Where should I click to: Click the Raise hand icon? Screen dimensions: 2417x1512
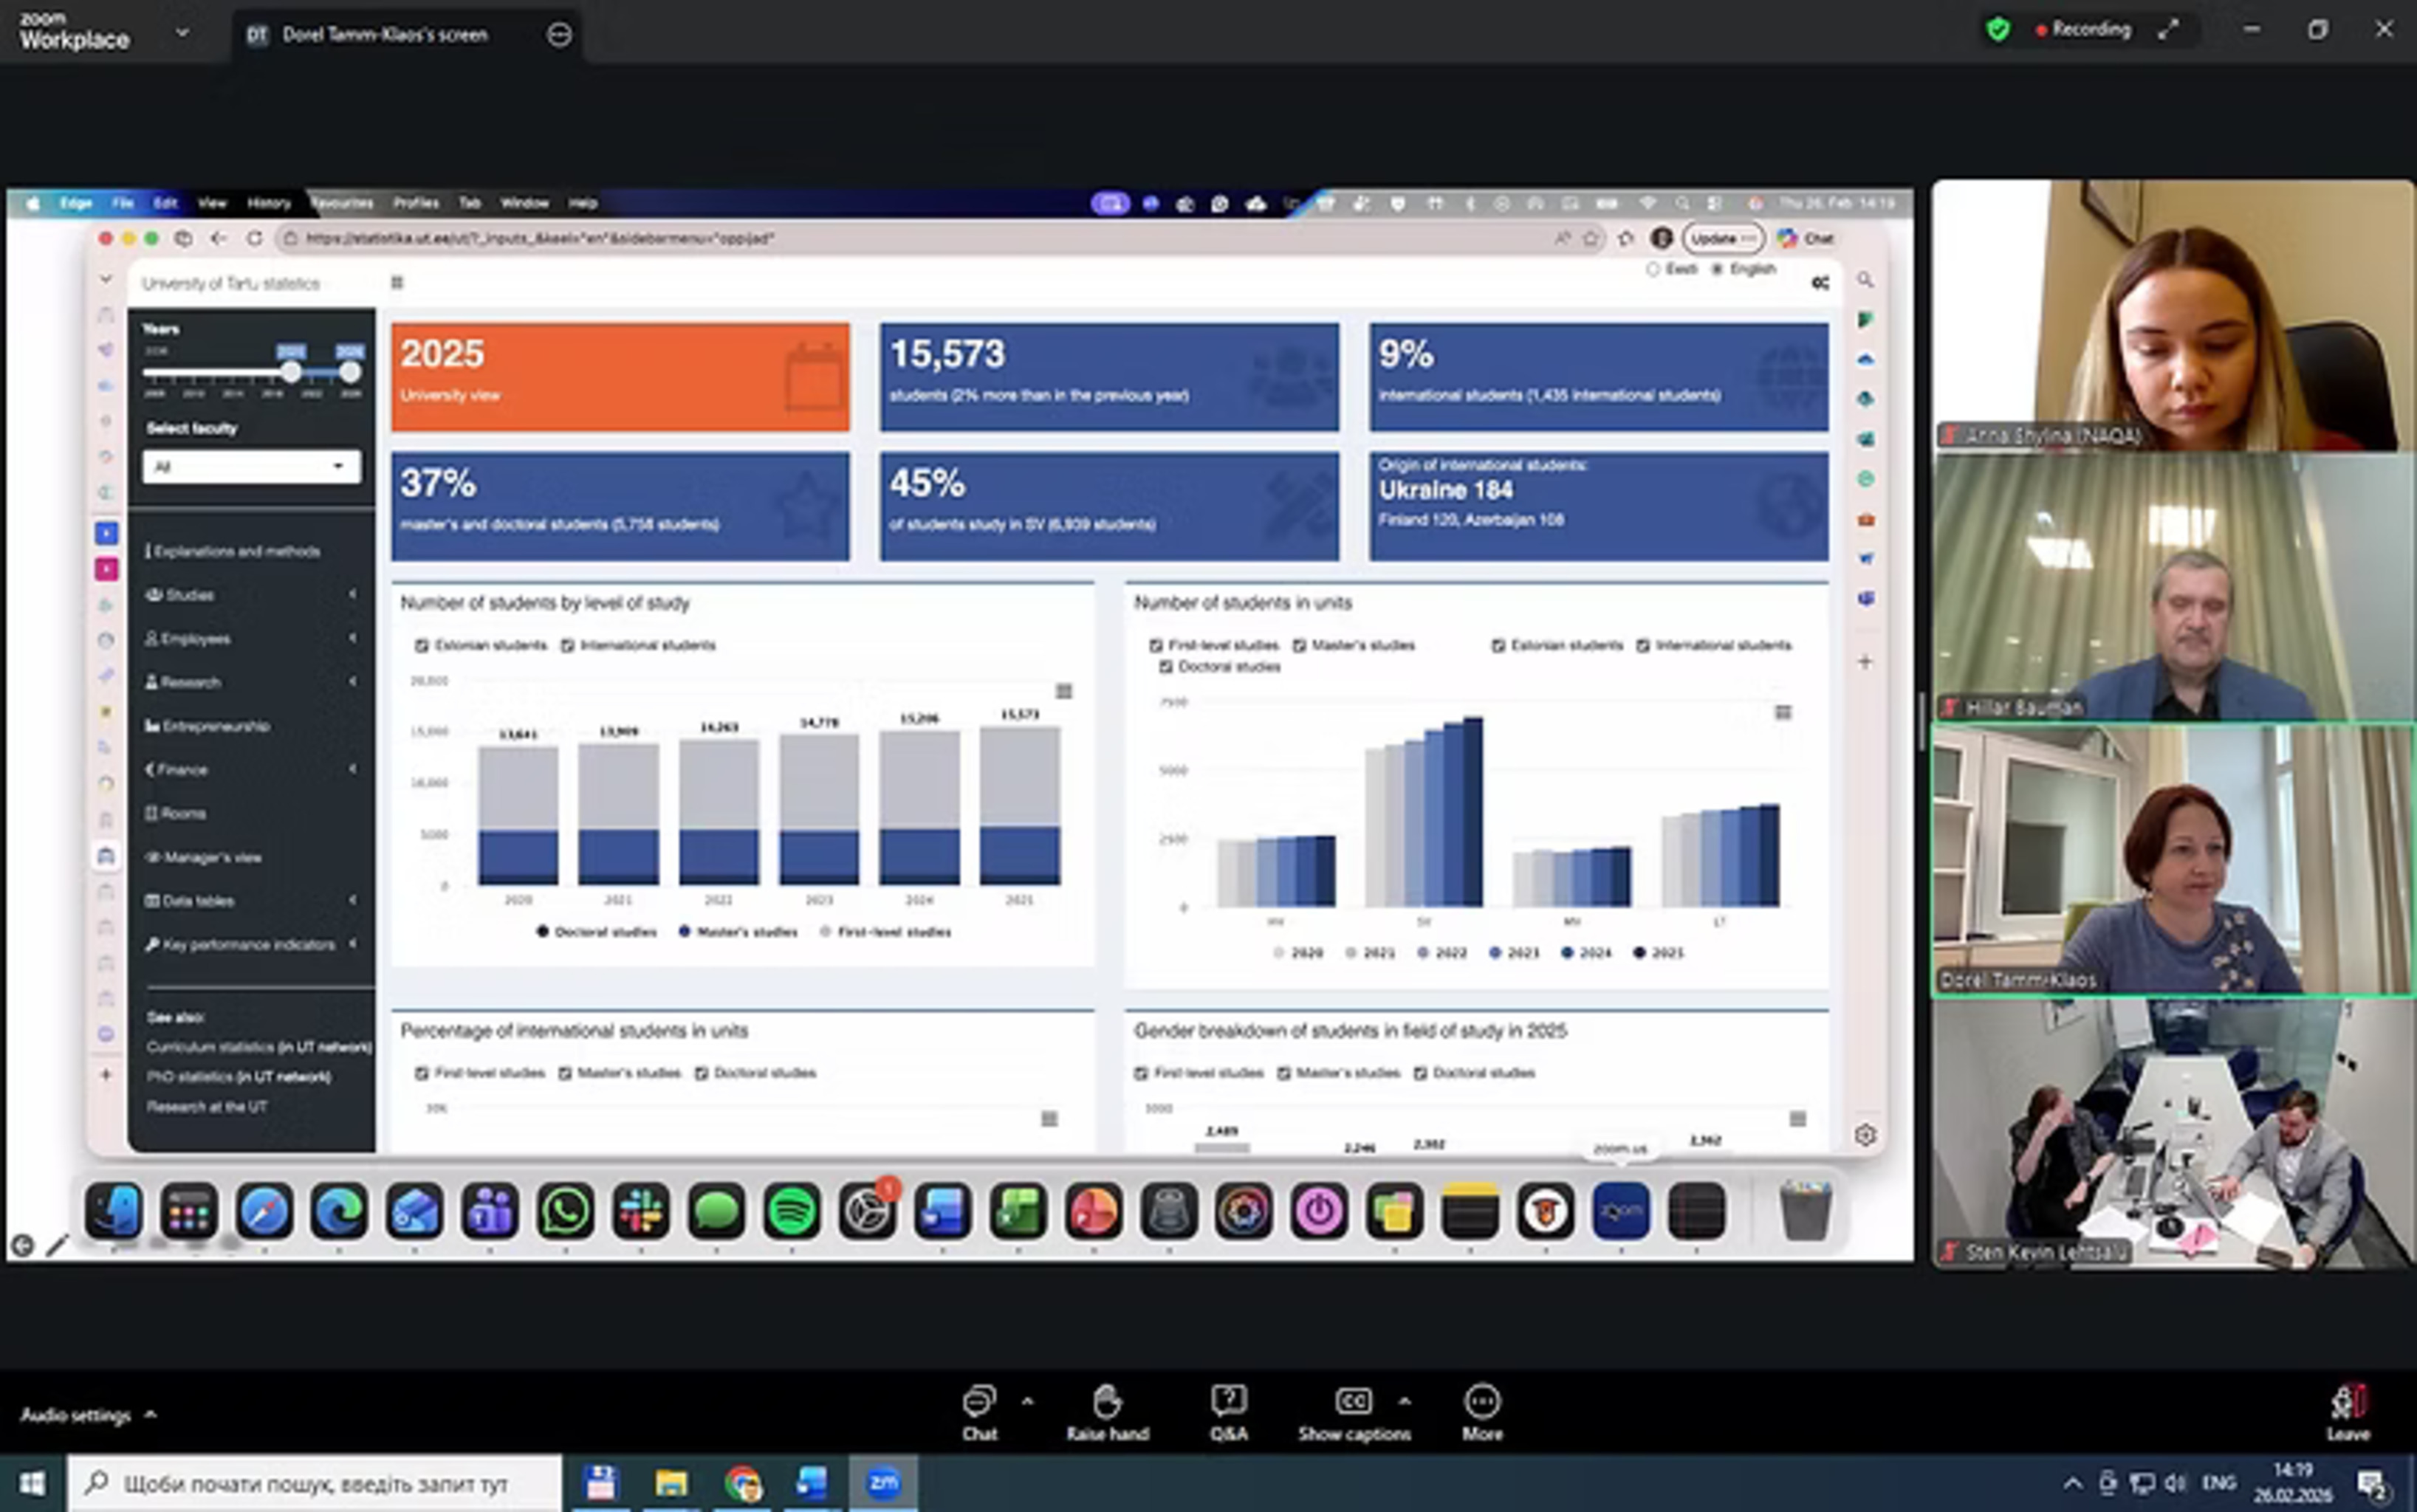[1106, 1402]
